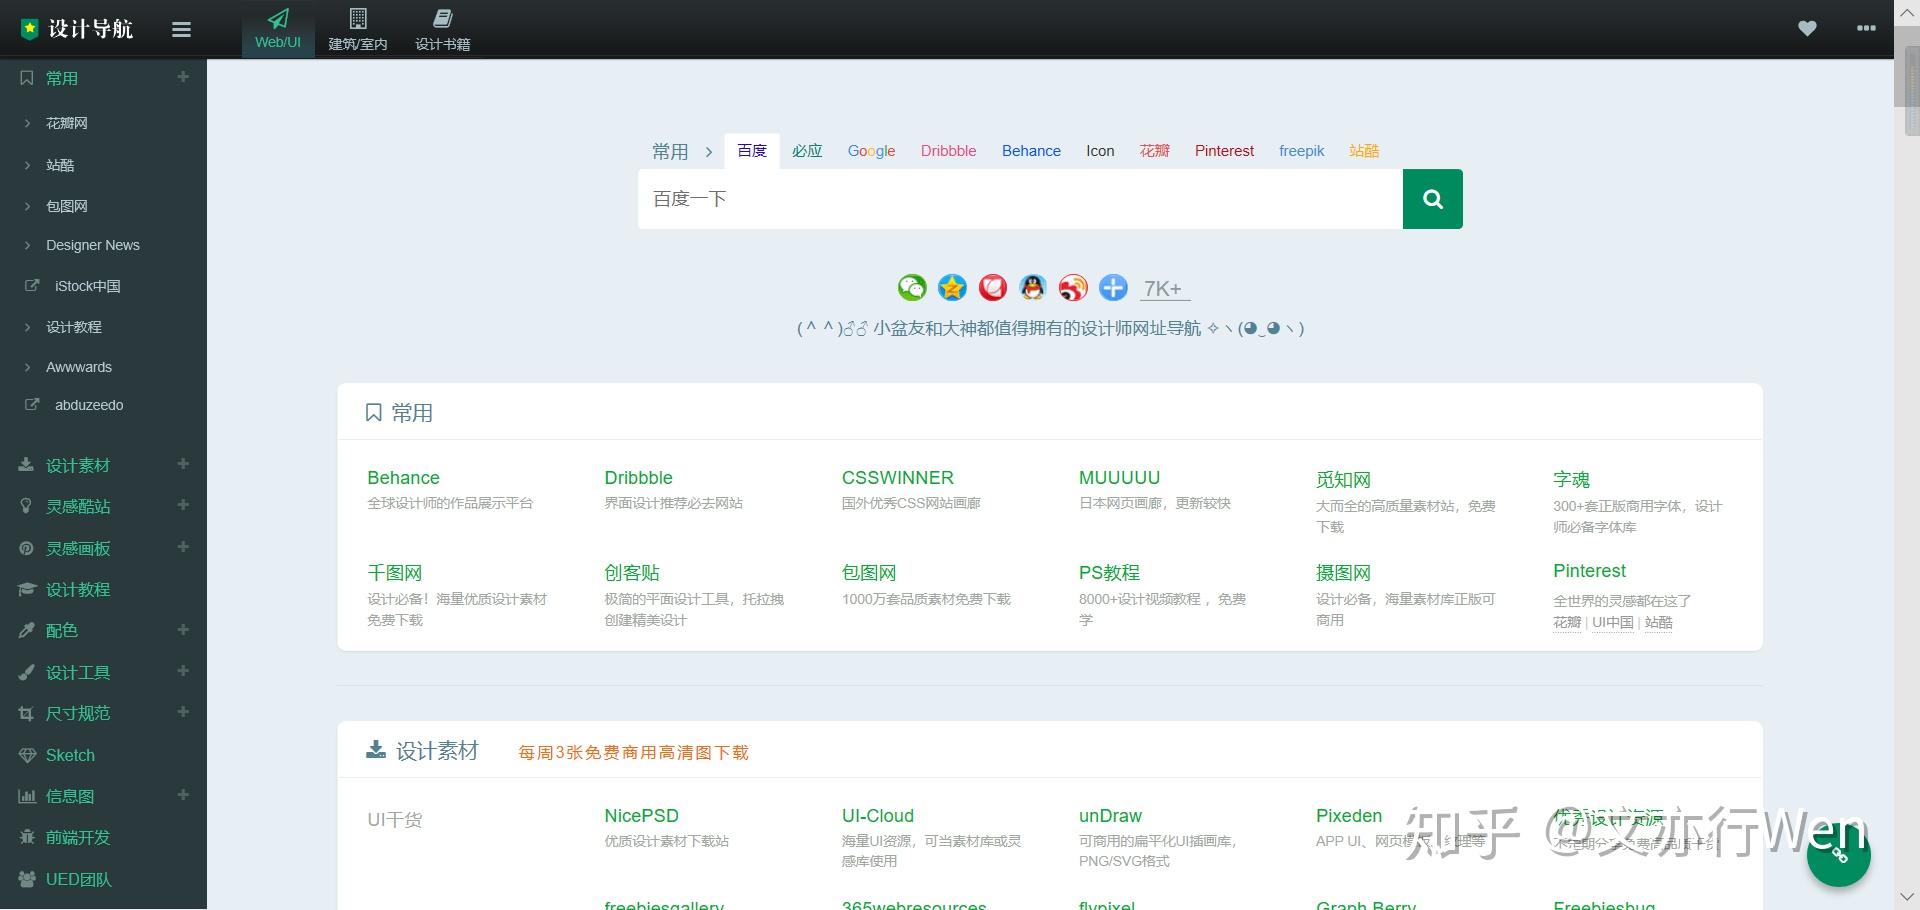Select the 百度 search engine tab
The height and width of the screenshot is (910, 1920).
pos(752,151)
